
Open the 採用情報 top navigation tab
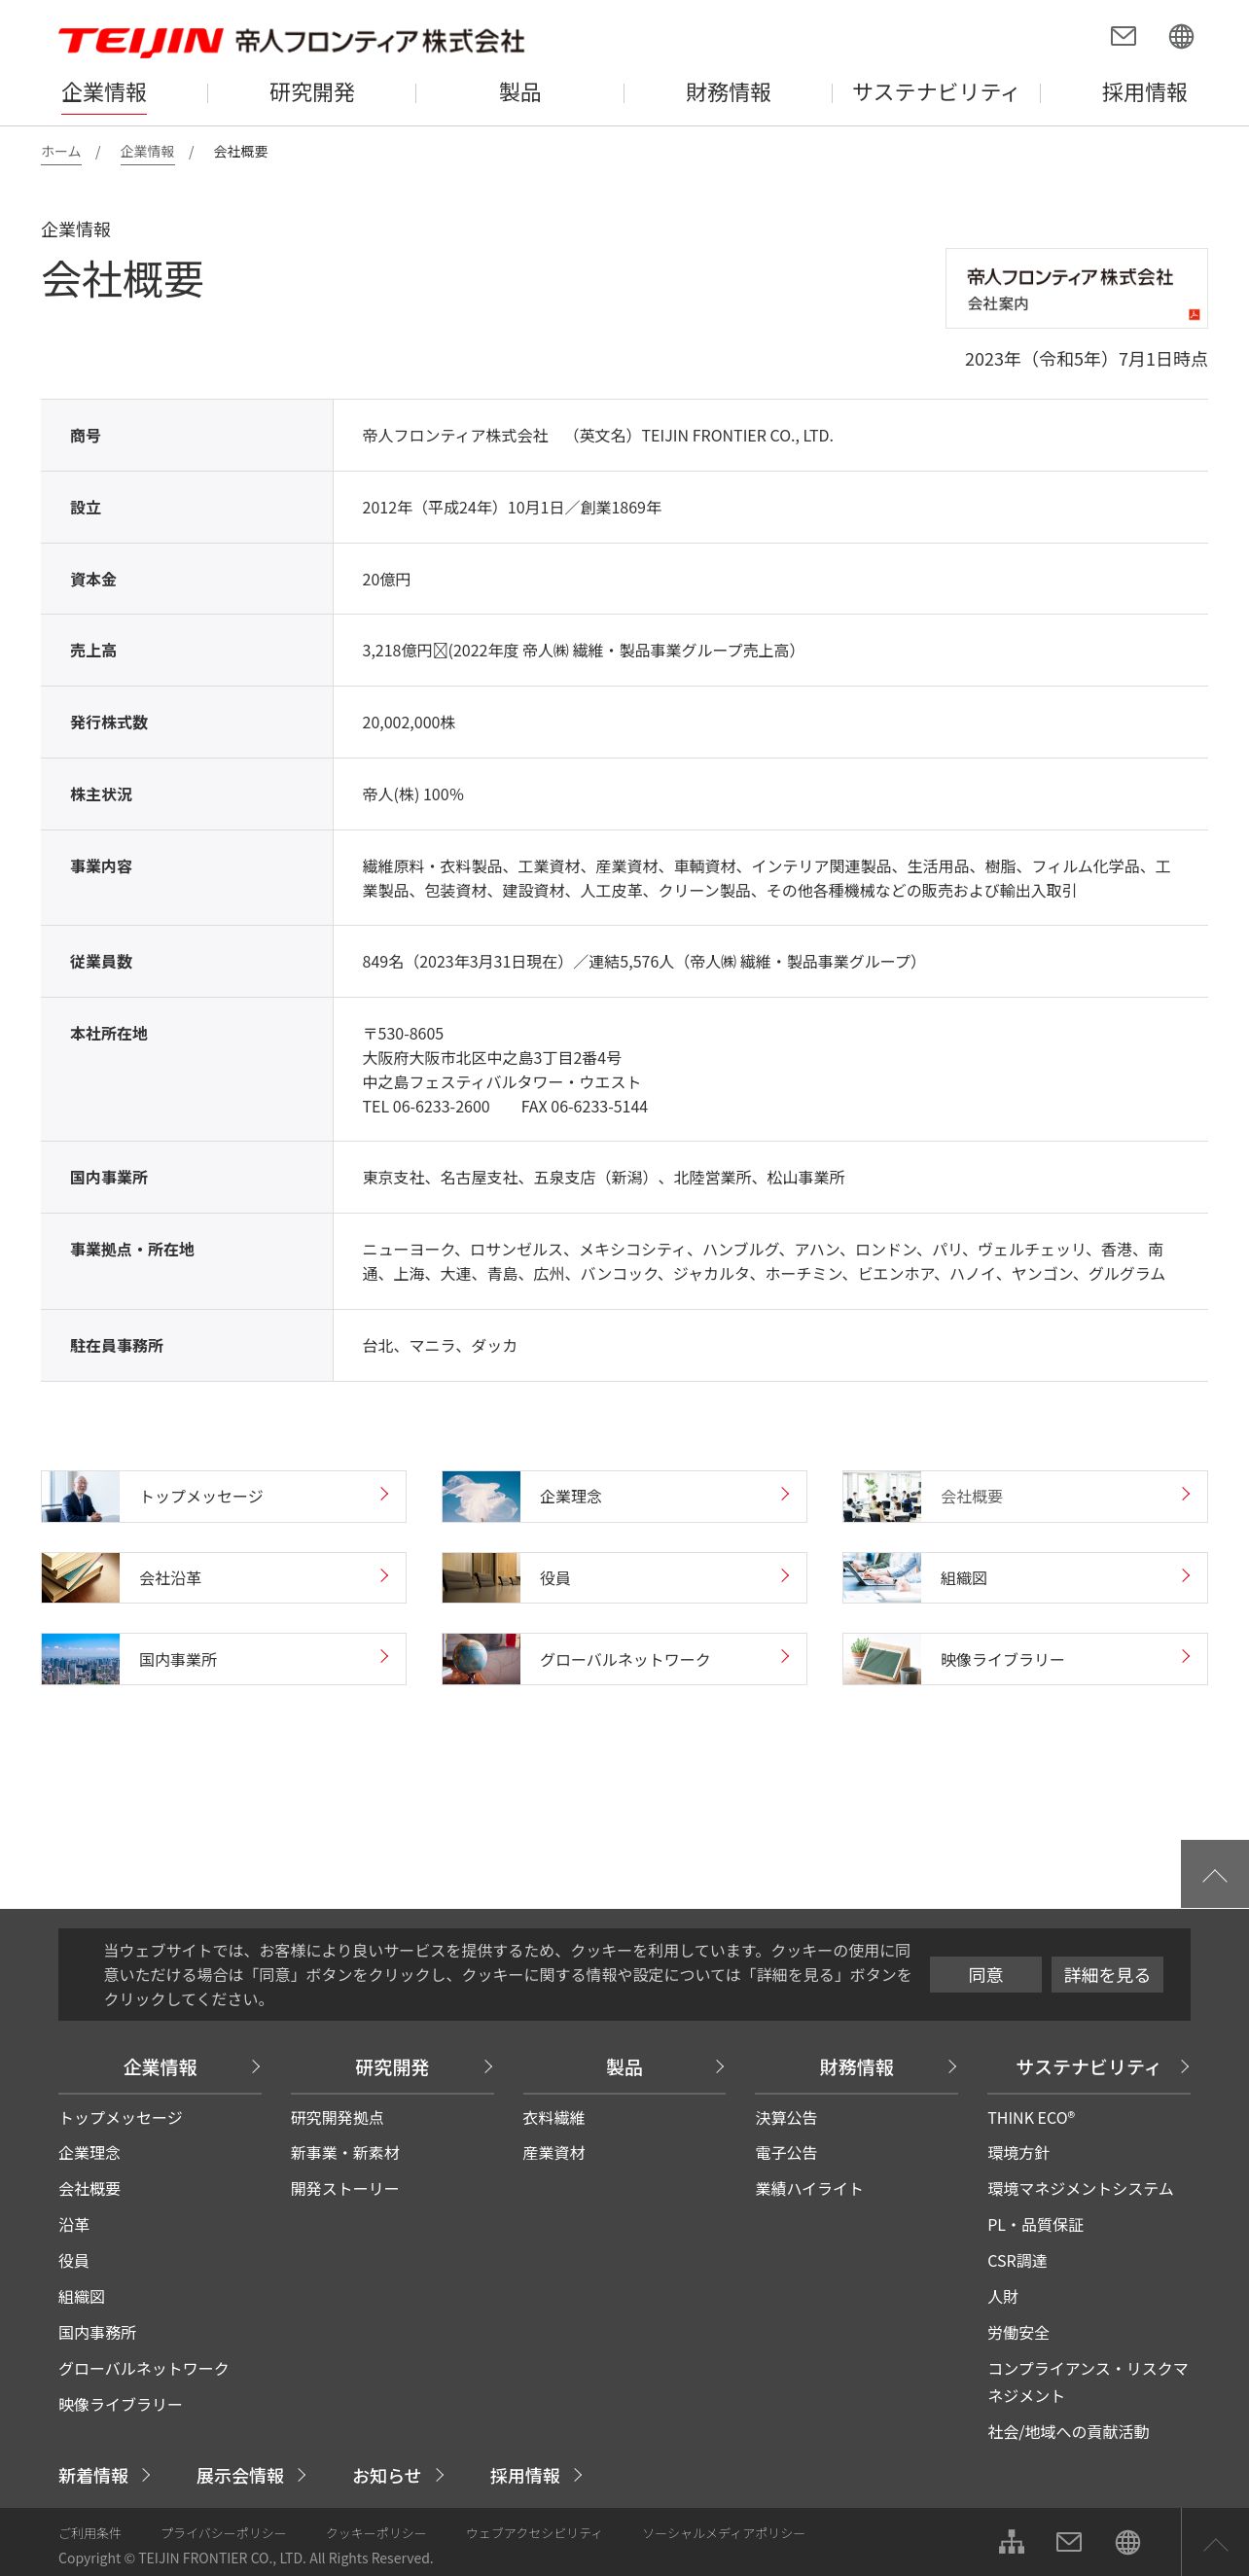tap(1144, 93)
